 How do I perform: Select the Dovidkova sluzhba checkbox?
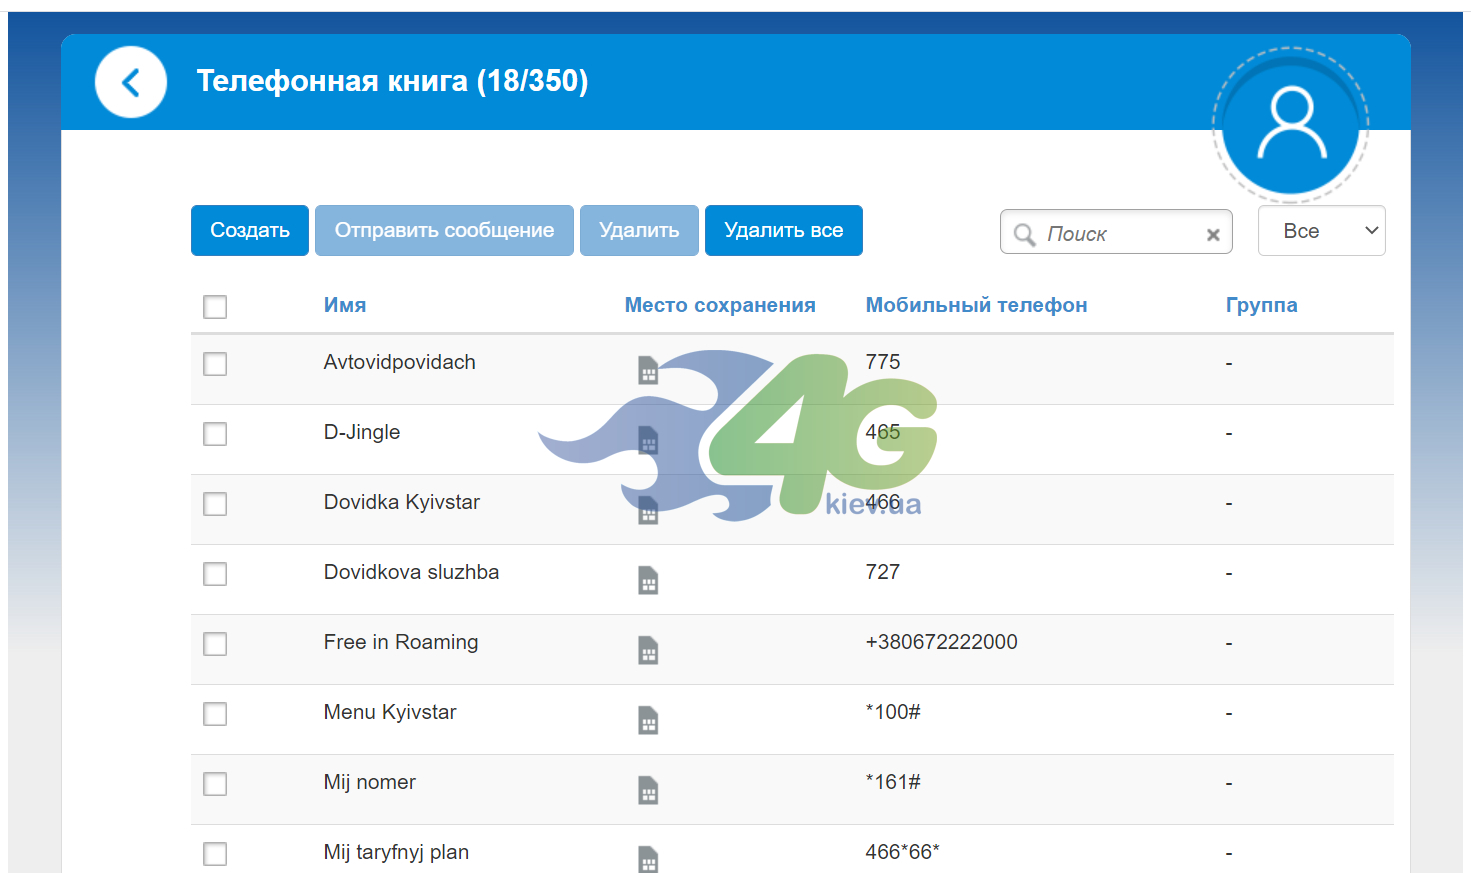point(215,574)
